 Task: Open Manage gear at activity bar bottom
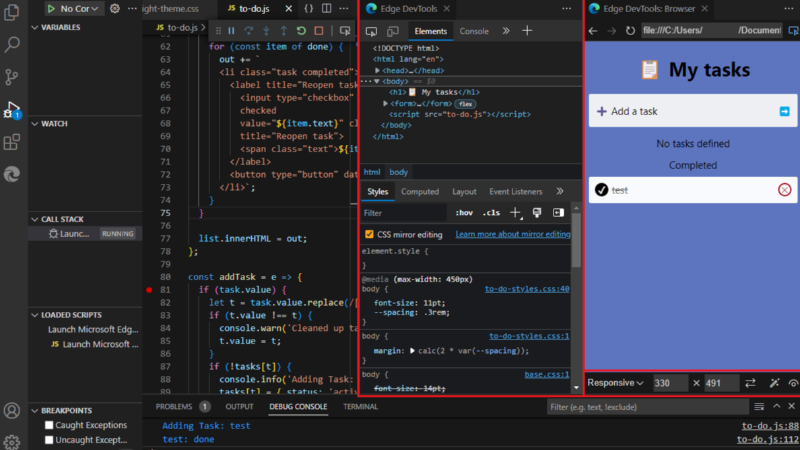11,442
